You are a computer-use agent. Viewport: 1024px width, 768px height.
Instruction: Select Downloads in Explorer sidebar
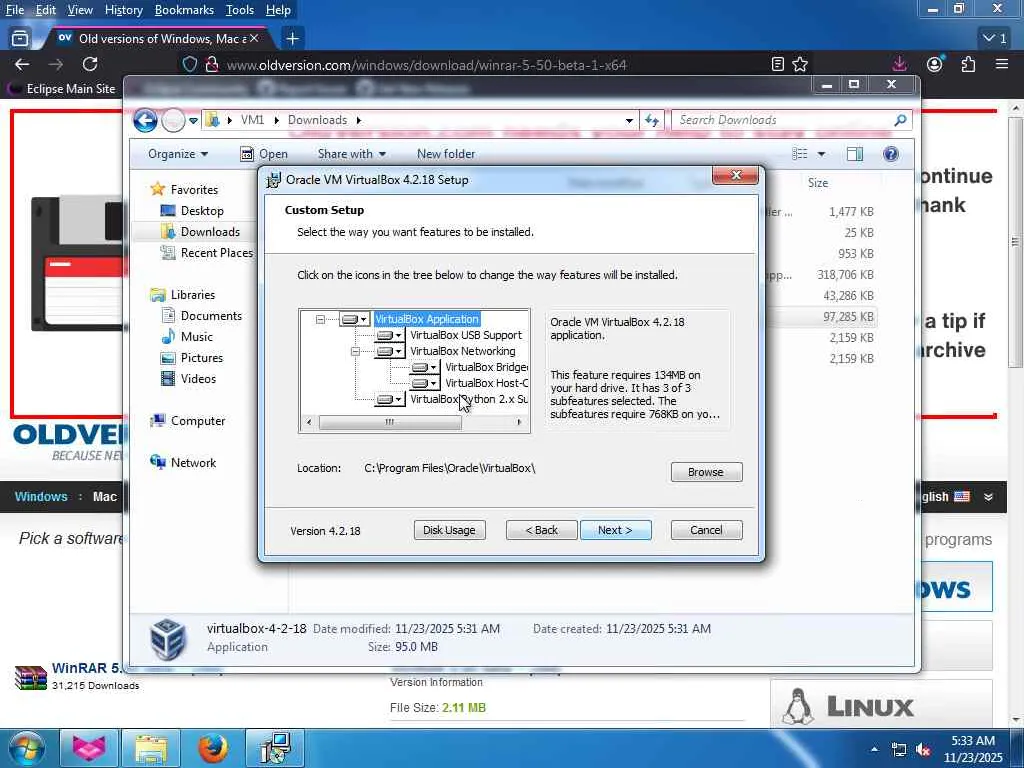(x=210, y=232)
